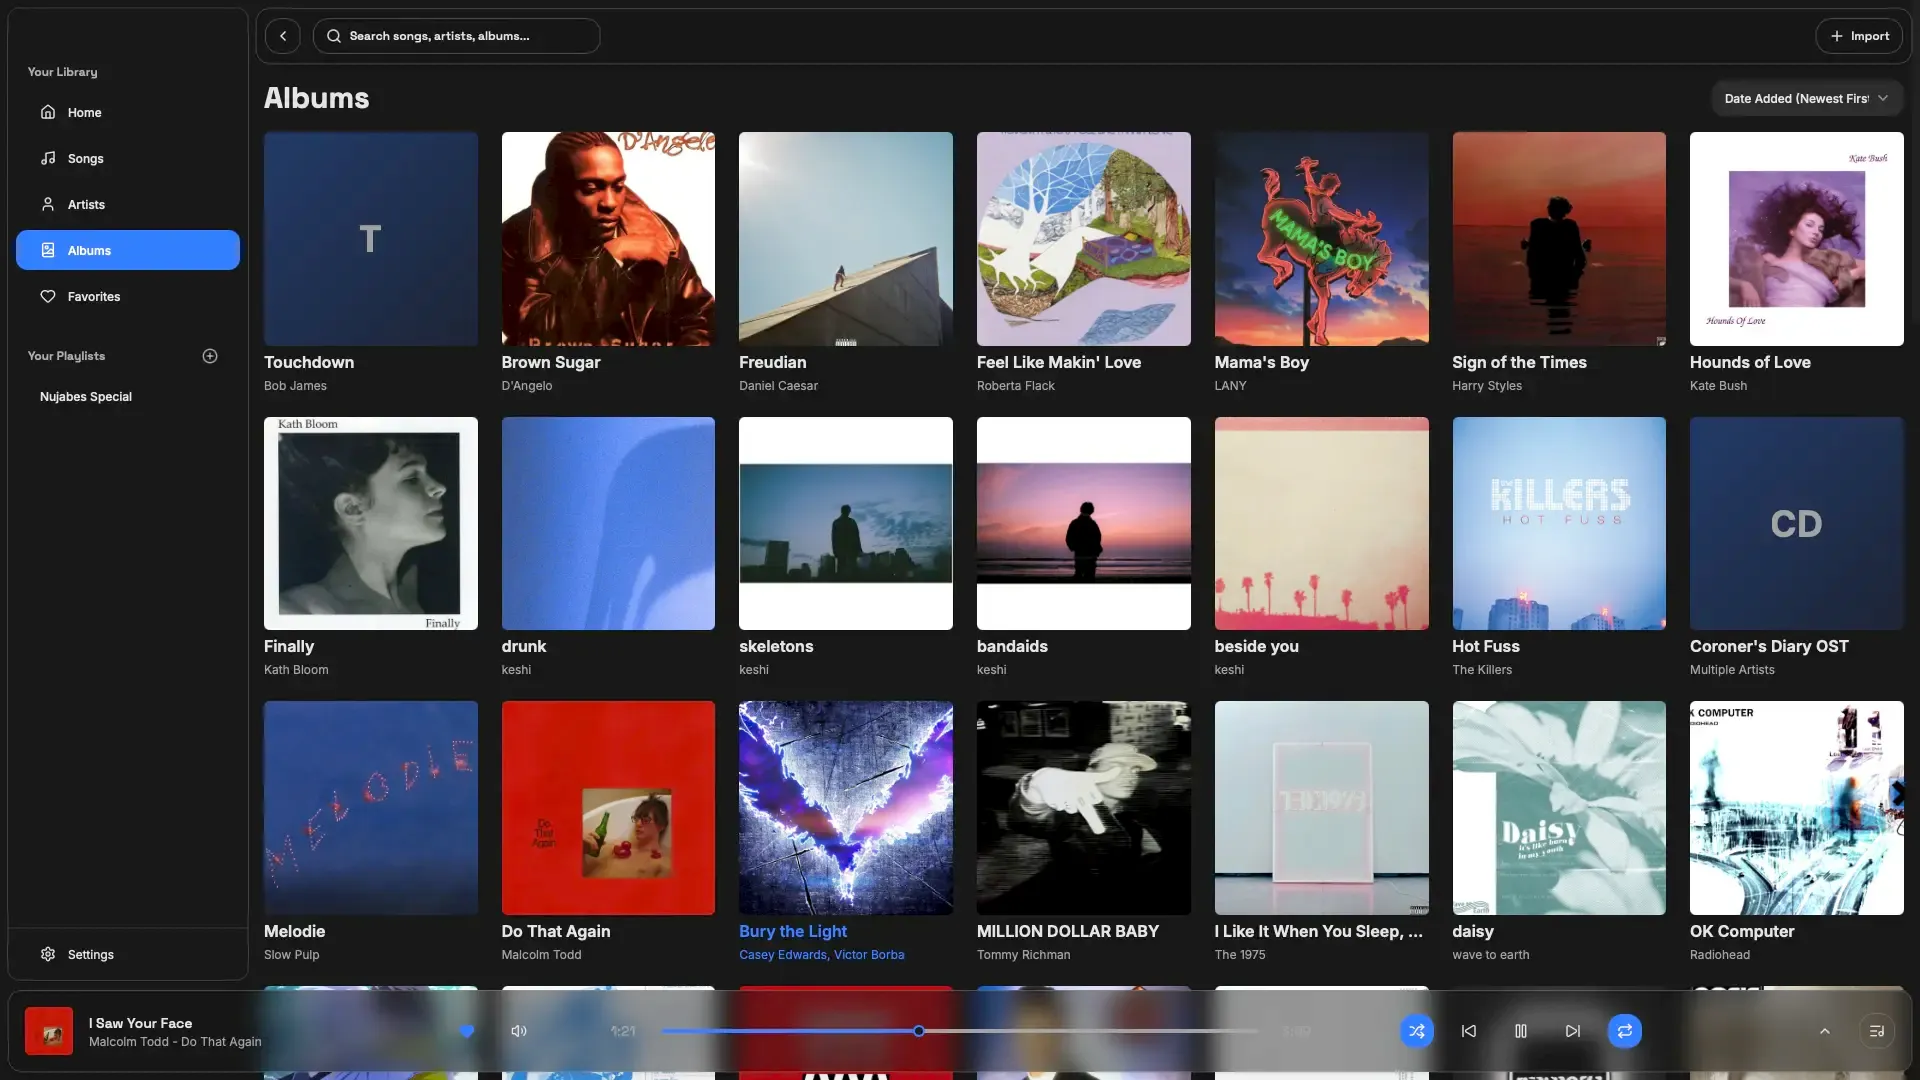Click the Daniel Caesar artist name
Screen dimensions: 1920x1080
pos(778,386)
